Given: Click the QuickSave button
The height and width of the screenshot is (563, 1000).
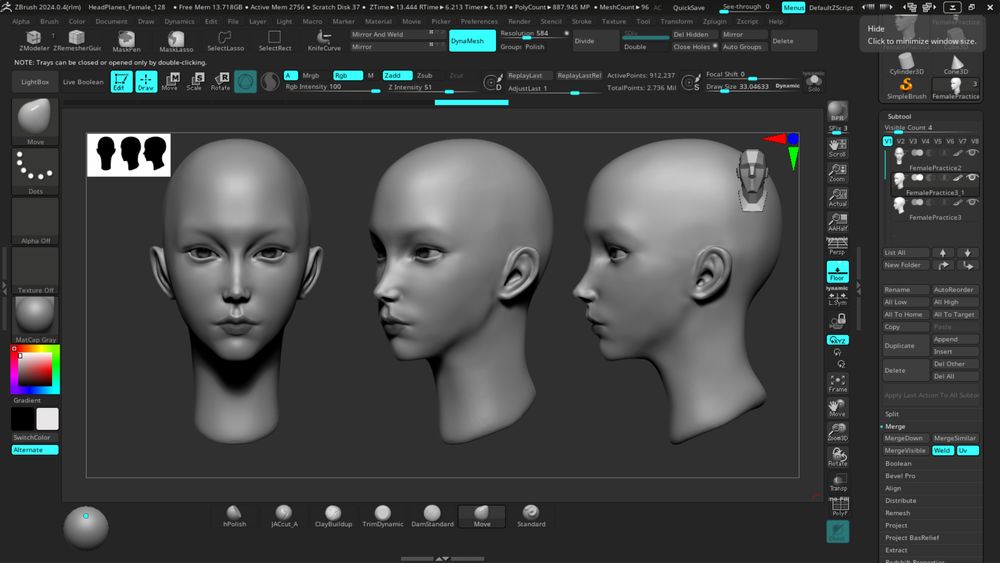Looking at the screenshot, I should (x=689, y=8).
